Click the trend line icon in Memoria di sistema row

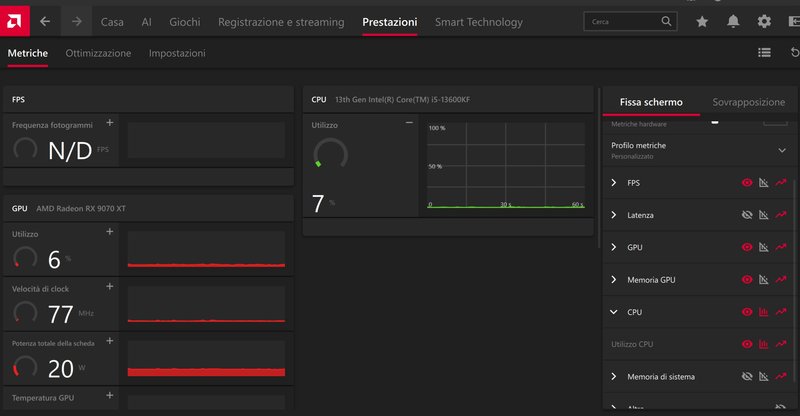pyautogui.click(x=781, y=377)
